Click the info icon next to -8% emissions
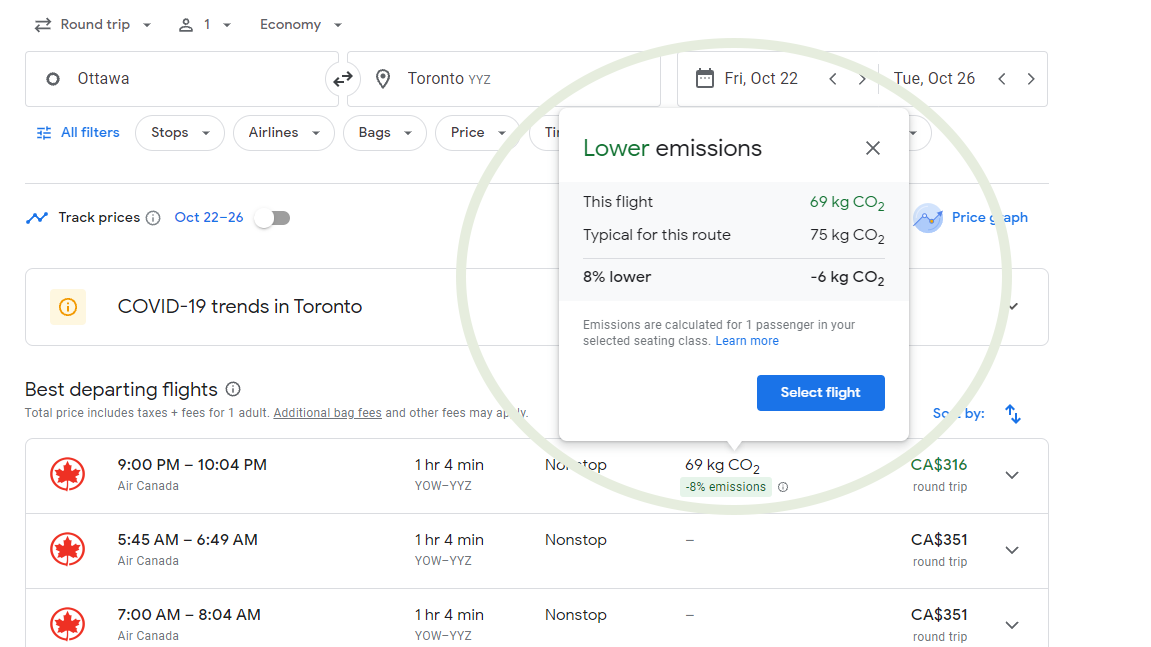The width and height of the screenshot is (1151, 647). coord(783,488)
